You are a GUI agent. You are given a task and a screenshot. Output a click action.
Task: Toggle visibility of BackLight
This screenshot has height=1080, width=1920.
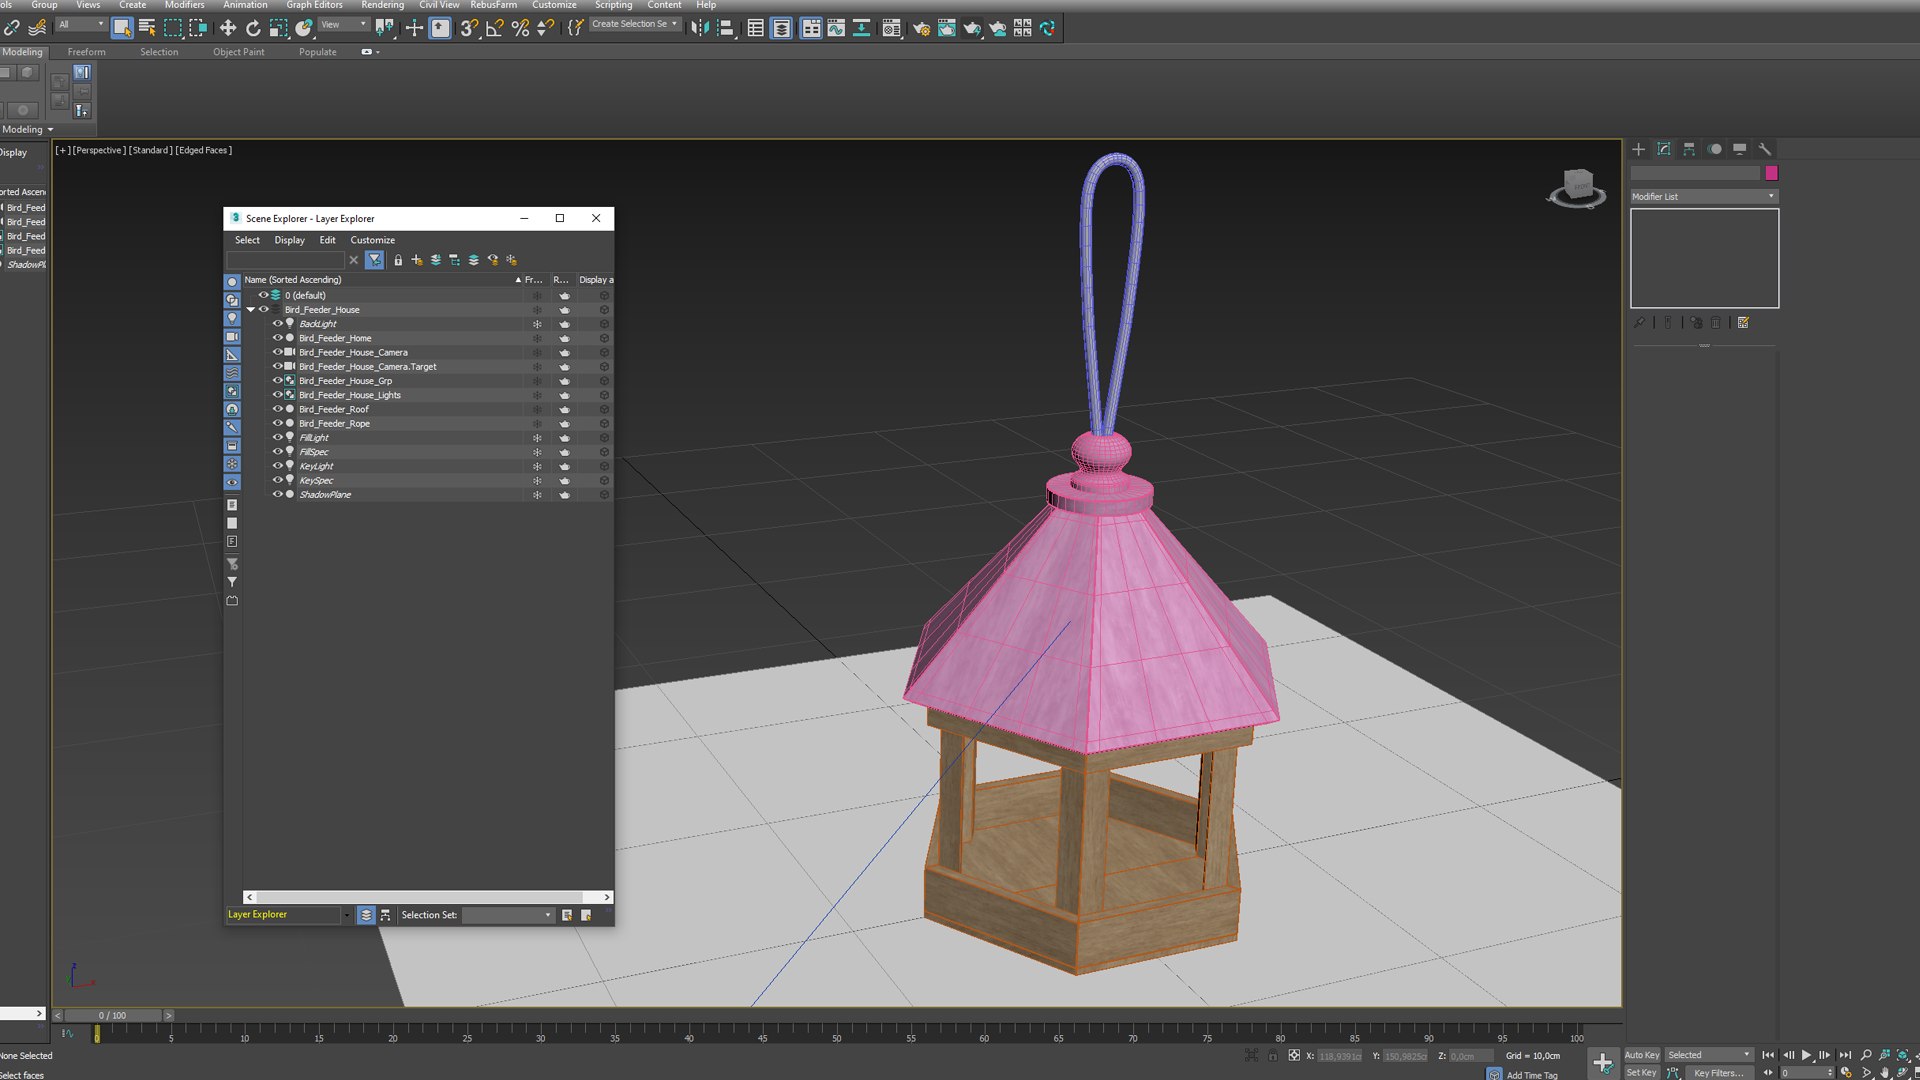pos(278,323)
